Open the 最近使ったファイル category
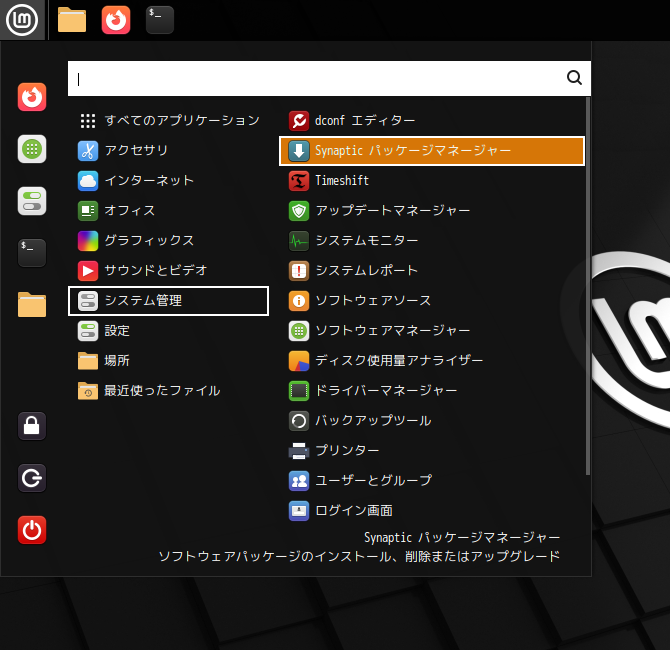This screenshot has width=670, height=650. [x=168, y=391]
